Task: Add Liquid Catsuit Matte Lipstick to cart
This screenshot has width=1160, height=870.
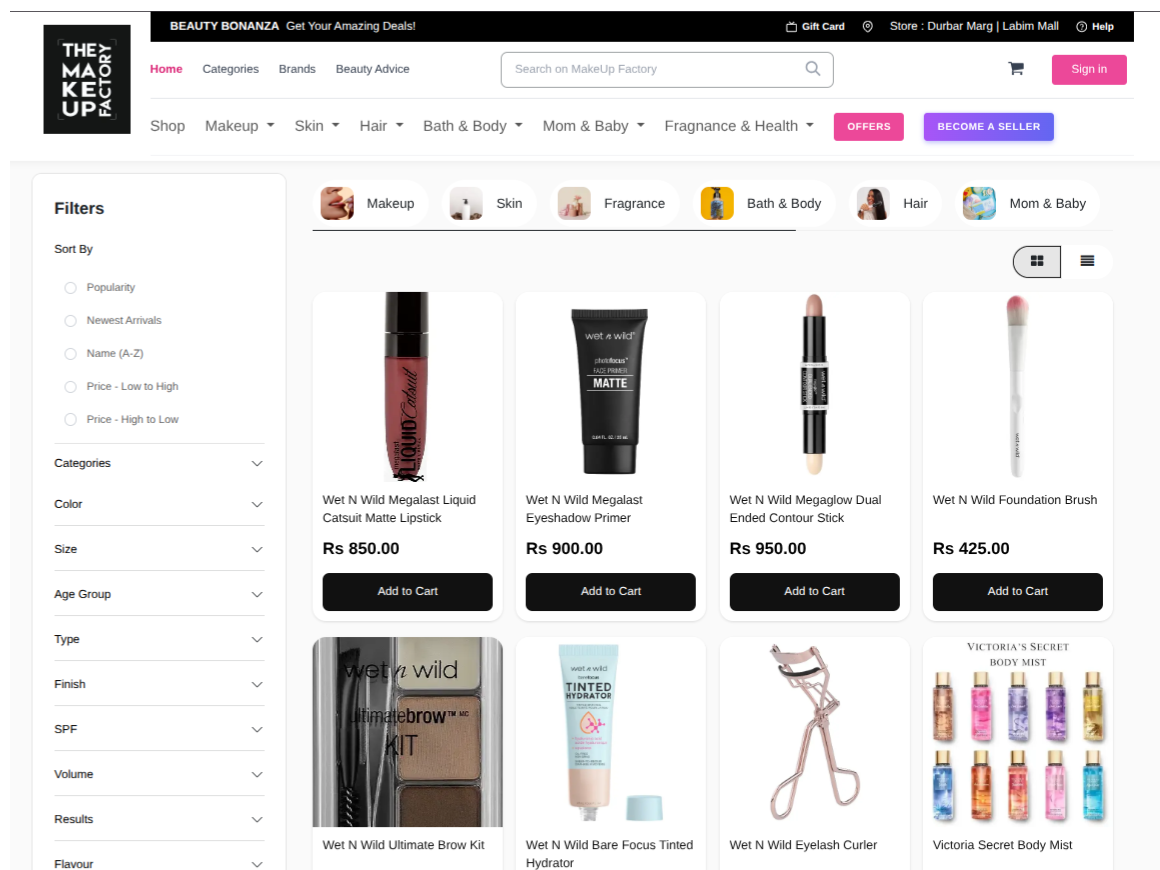Action: 408,592
